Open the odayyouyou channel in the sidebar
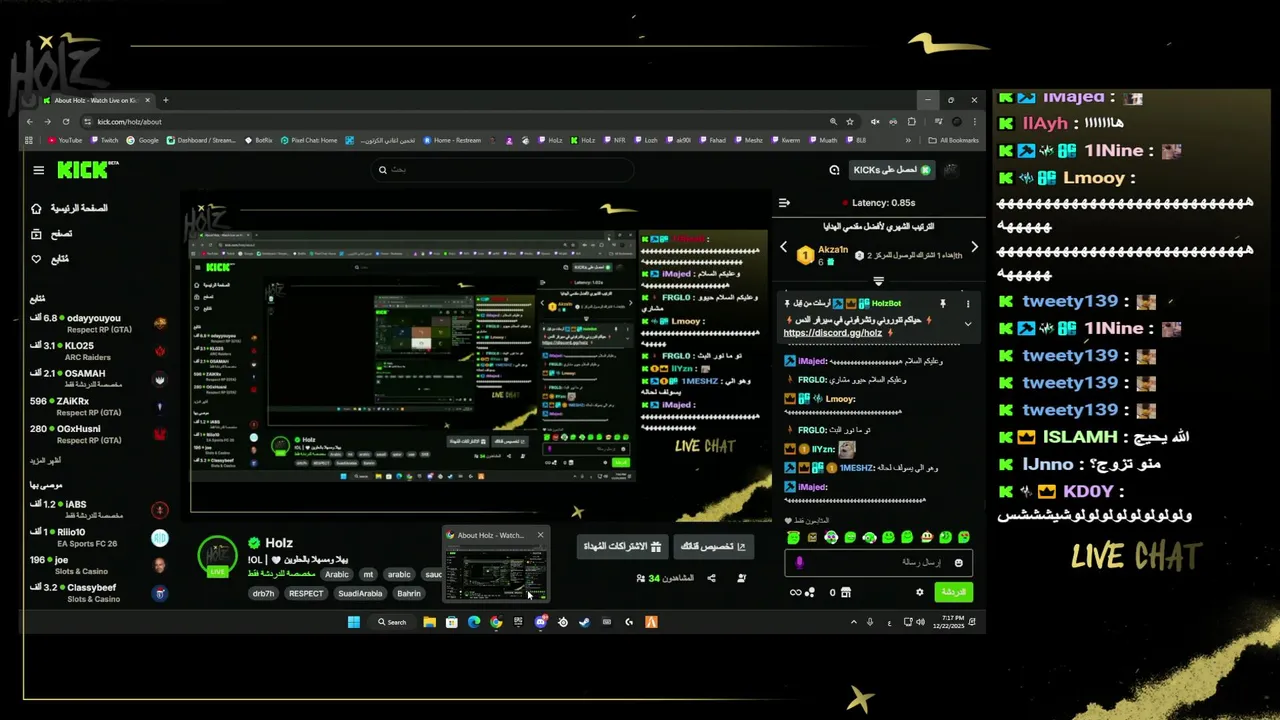This screenshot has width=1280, height=720. 98,323
